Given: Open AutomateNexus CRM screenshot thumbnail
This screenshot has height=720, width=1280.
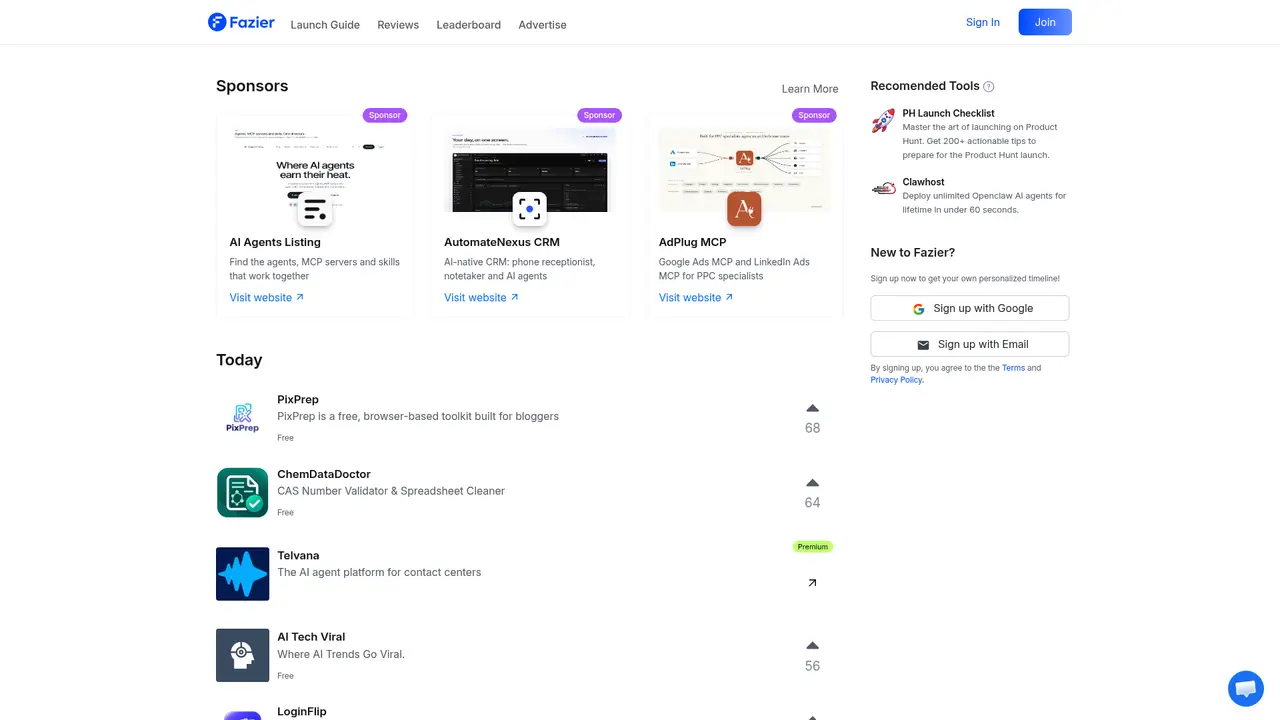Looking at the screenshot, I should coord(530,169).
